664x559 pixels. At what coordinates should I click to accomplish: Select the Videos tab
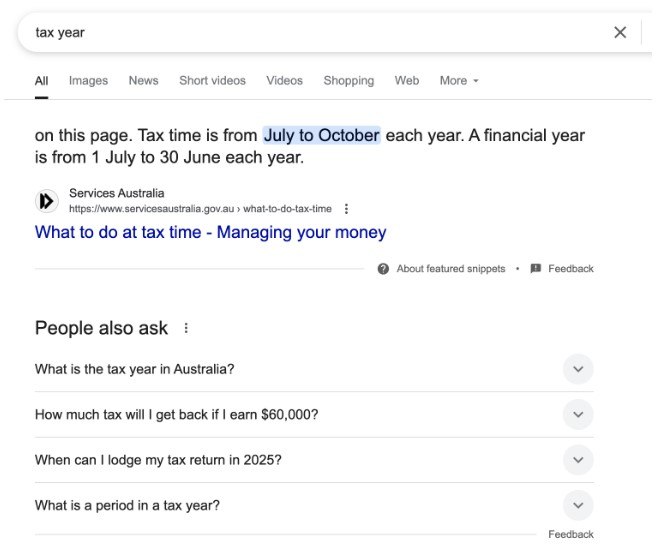[285, 80]
